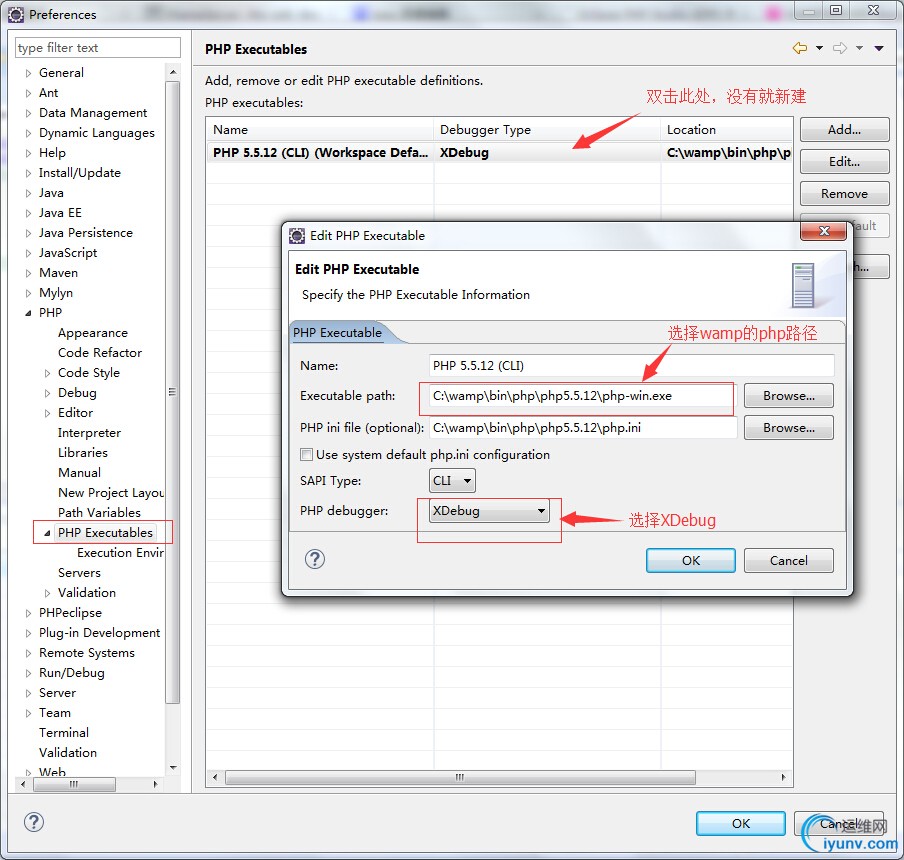
Task: Select the PHP 5.5.12 (CLI) table row
Action: click(499, 153)
